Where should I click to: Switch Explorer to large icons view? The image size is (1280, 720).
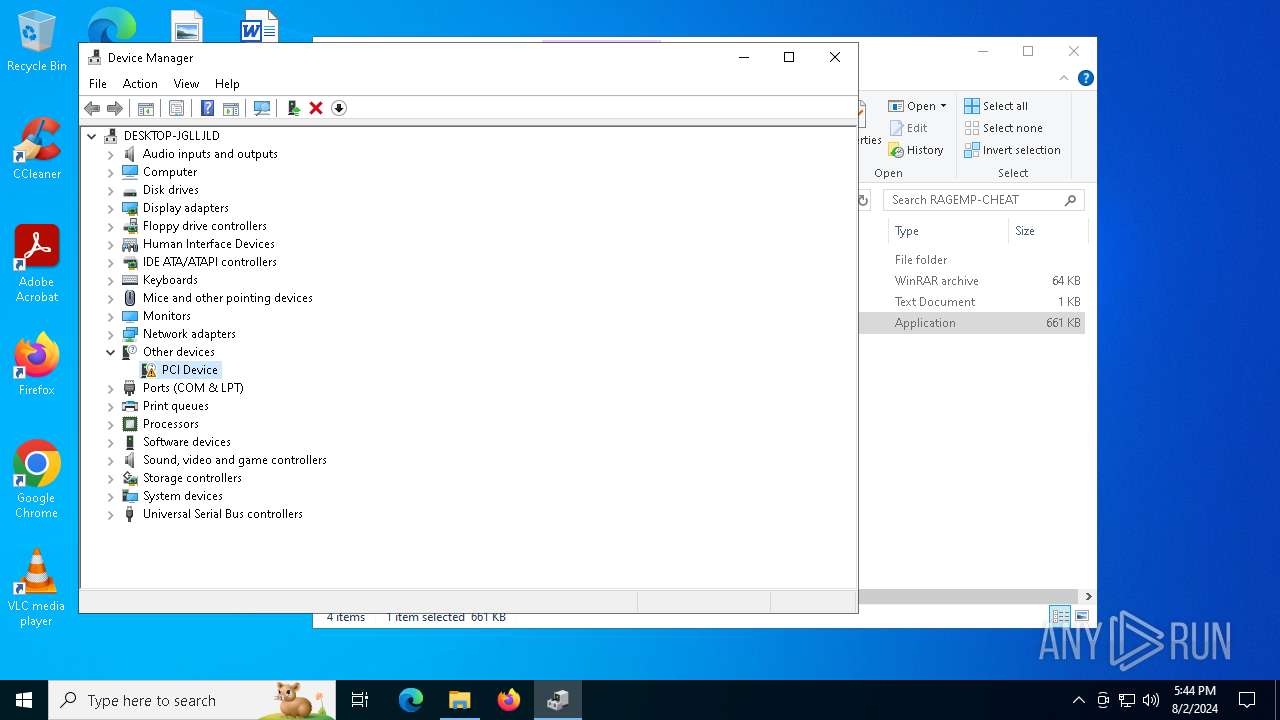click(x=1081, y=616)
